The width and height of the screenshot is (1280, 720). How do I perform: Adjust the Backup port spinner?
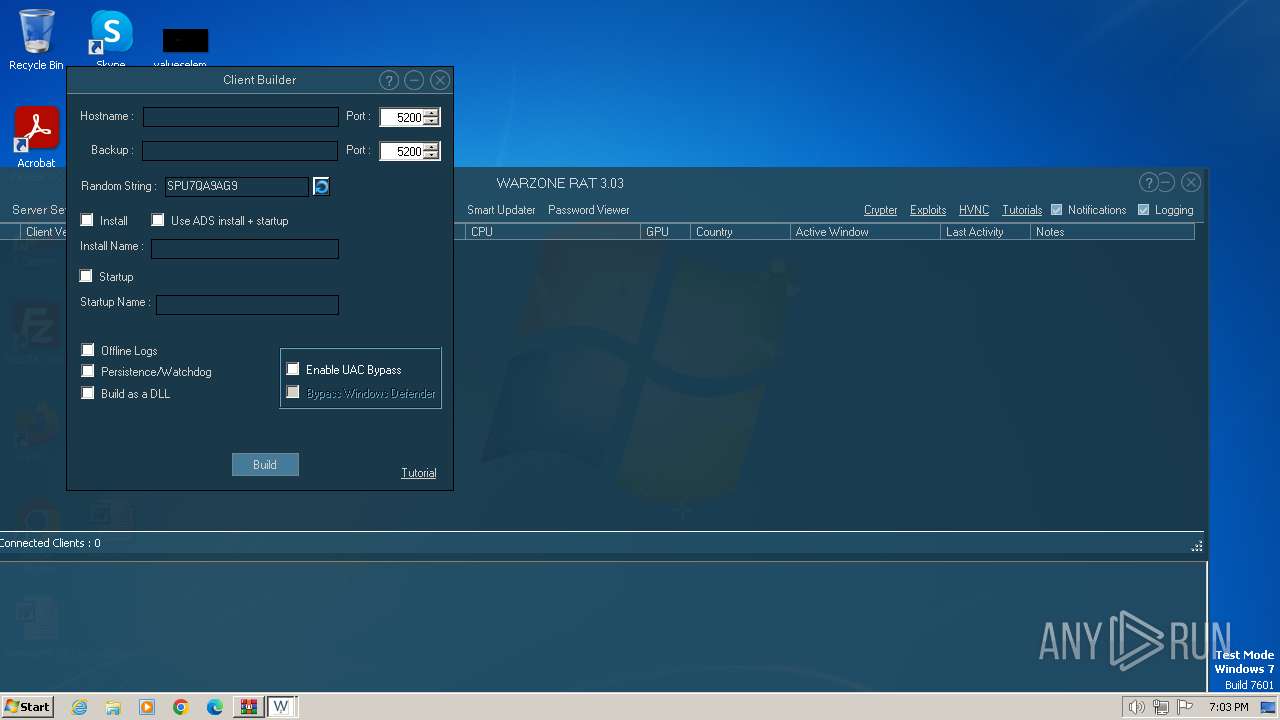(x=431, y=151)
